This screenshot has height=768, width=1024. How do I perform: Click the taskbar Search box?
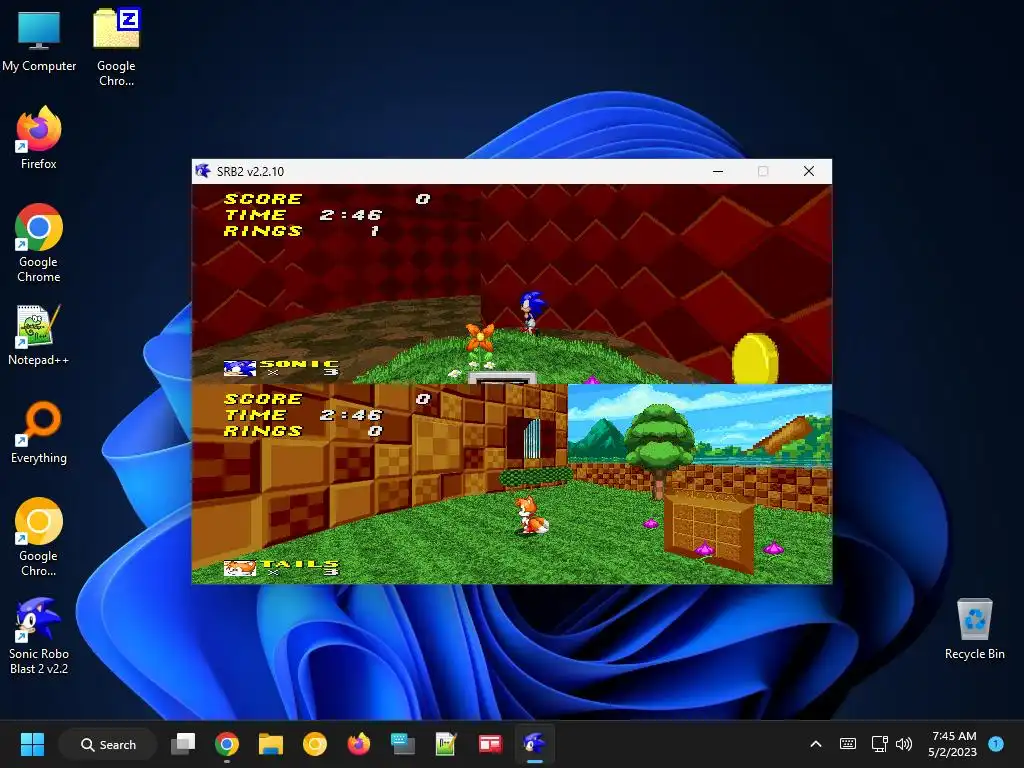click(108, 744)
